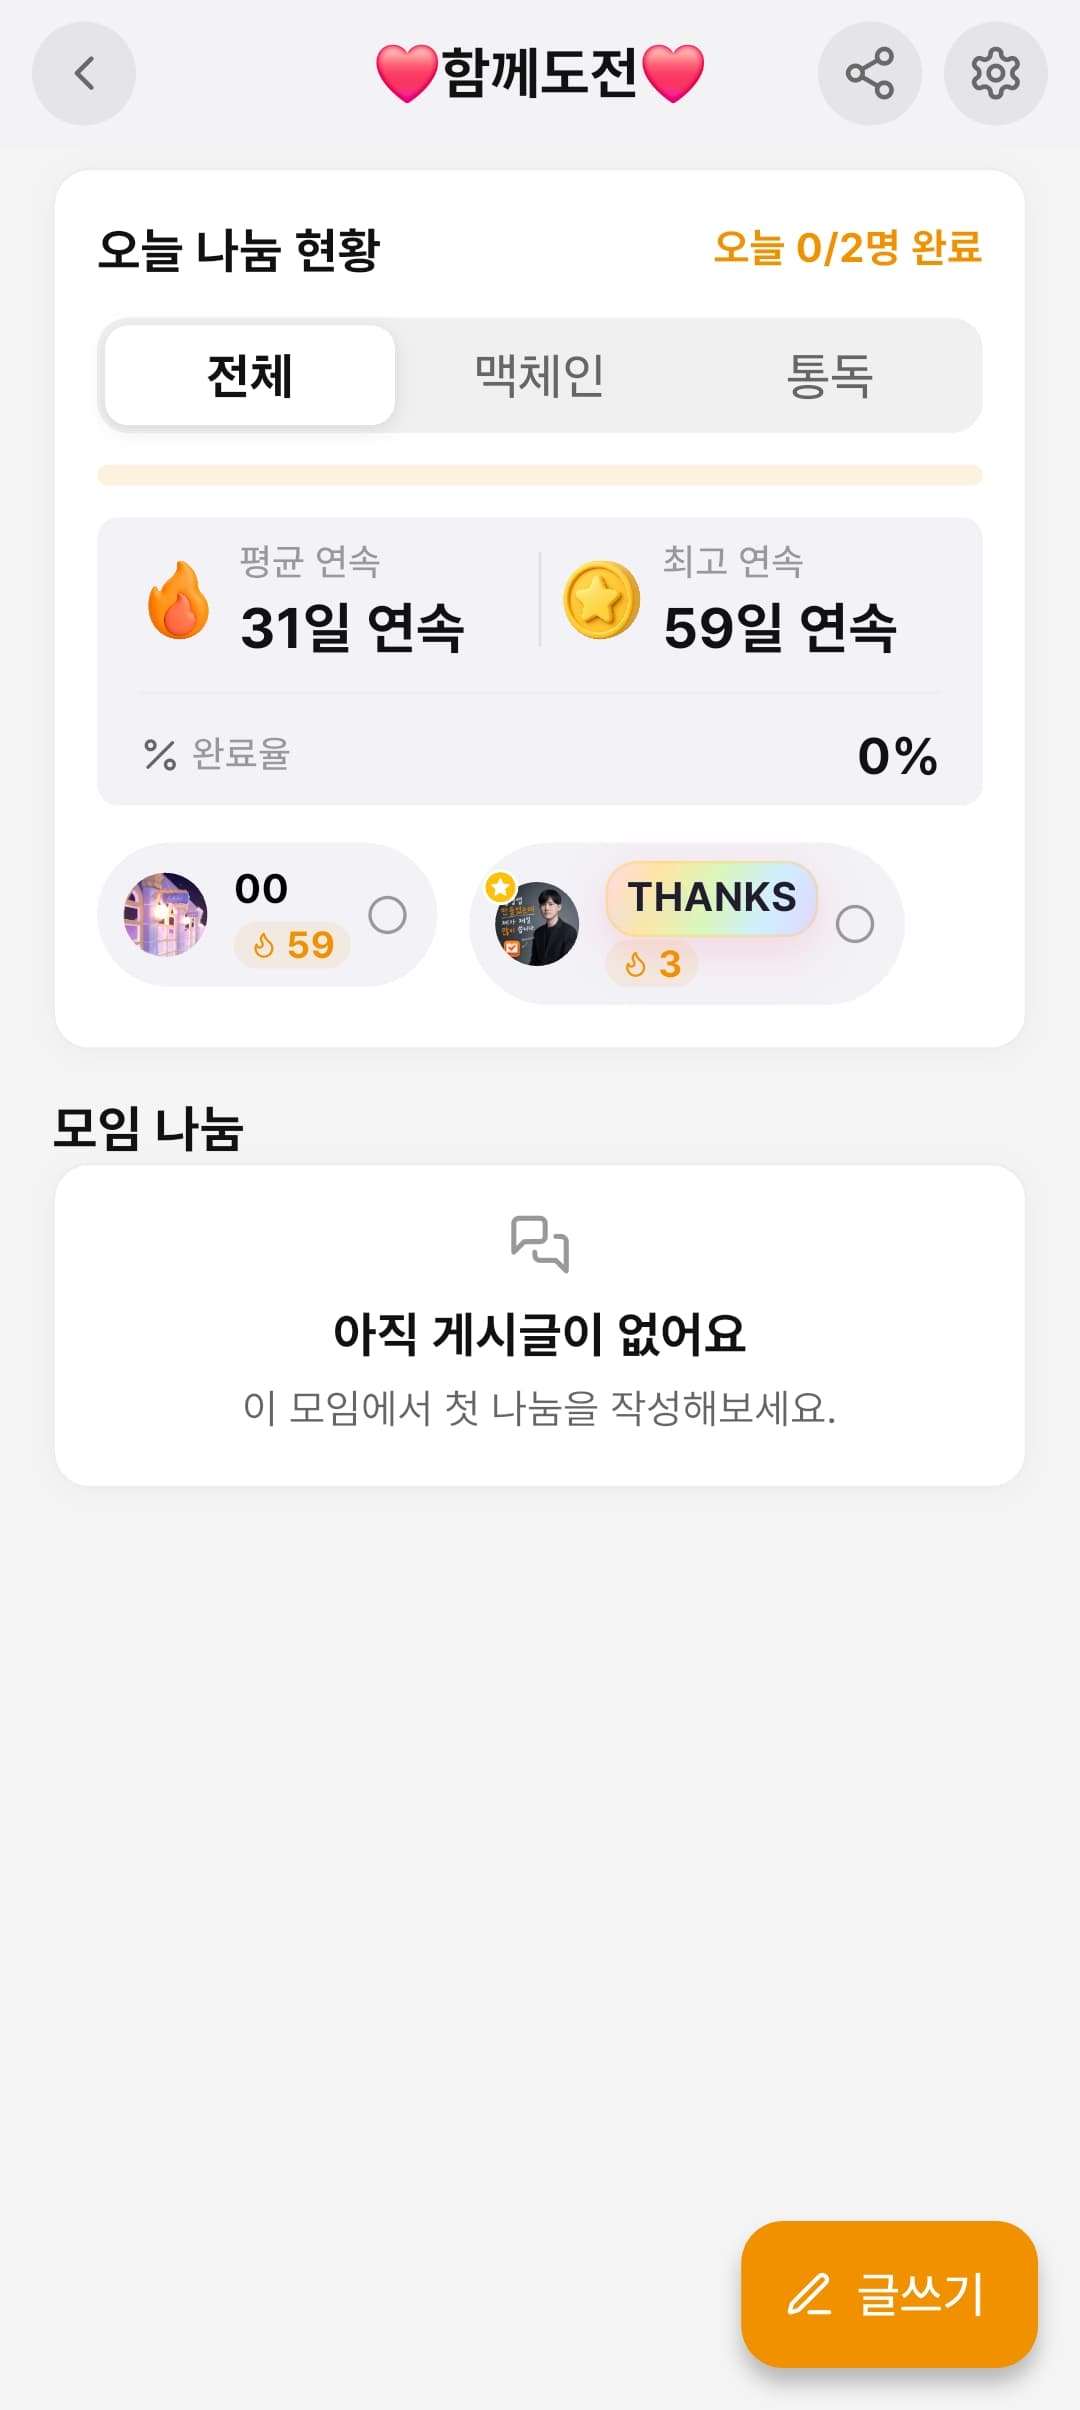Tap the small flame badge showing 59
The height and width of the screenshot is (2410, 1080).
(292, 945)
